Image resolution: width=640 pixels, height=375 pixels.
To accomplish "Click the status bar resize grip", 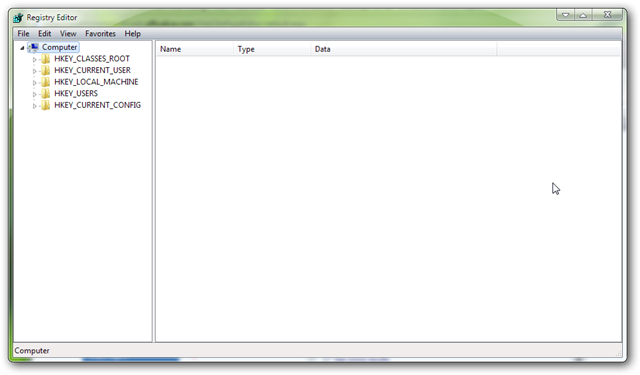I will coord(618,353).
